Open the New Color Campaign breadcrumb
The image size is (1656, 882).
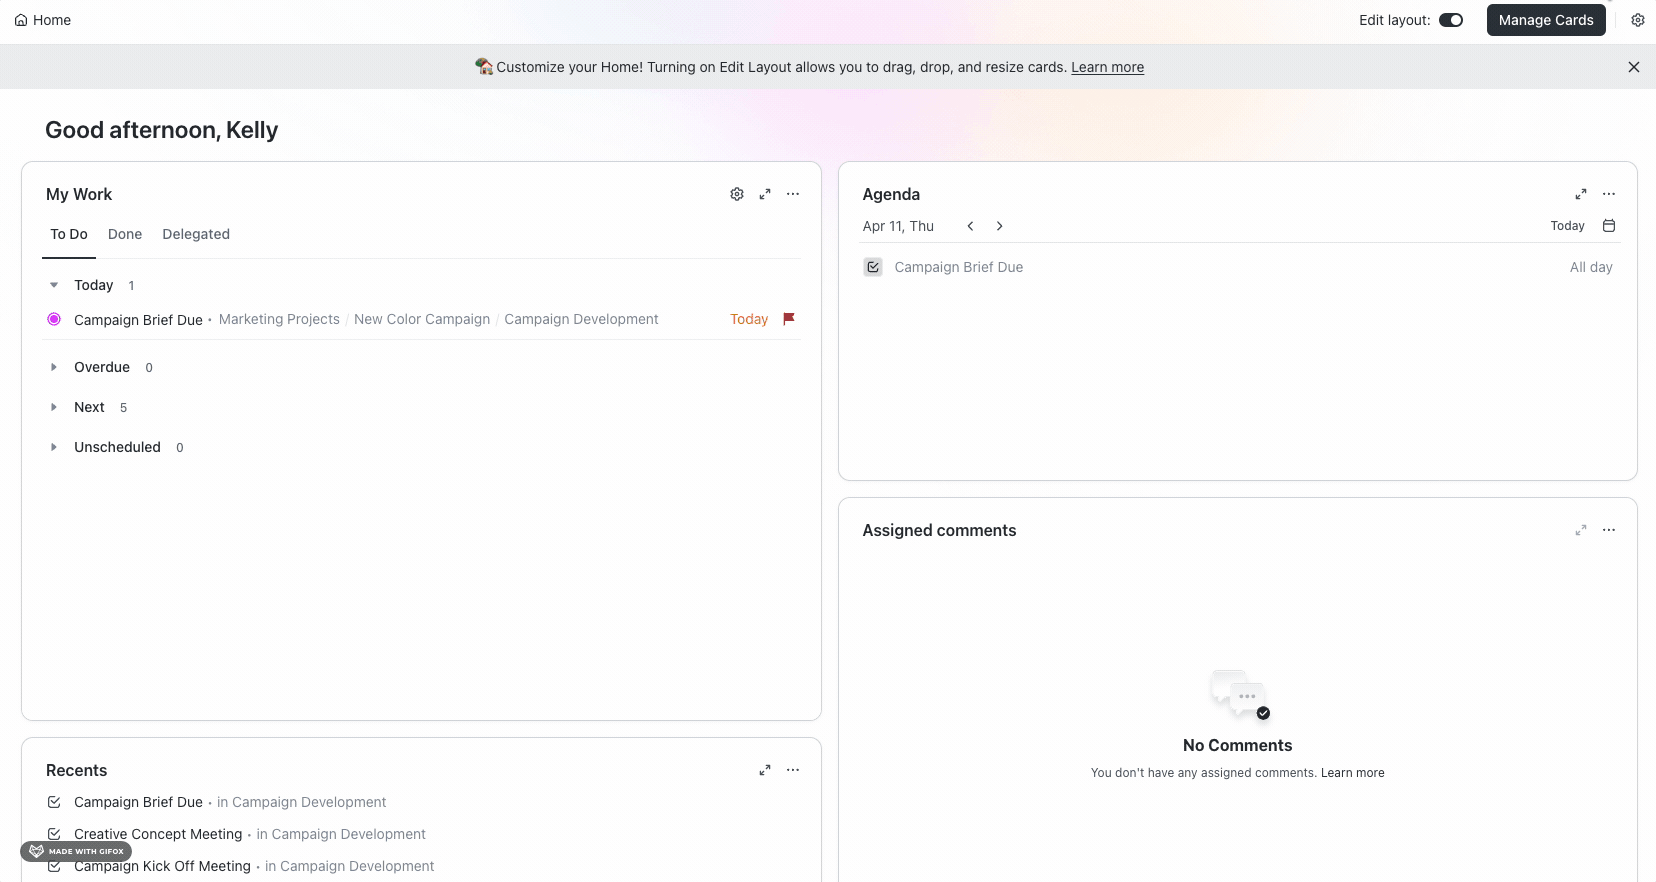(x=422, y=319)
